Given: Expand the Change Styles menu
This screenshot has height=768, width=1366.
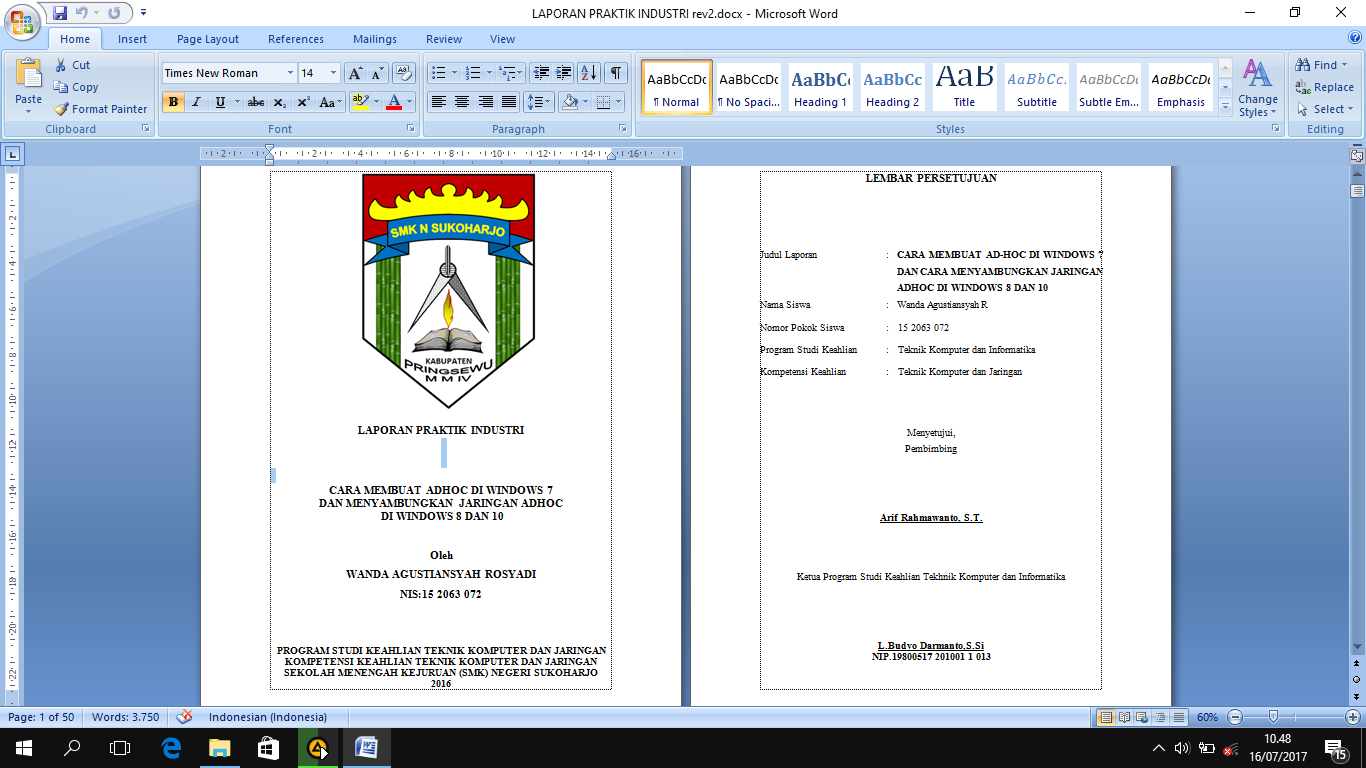Looking at the screenshot, I should [1257, 88].
